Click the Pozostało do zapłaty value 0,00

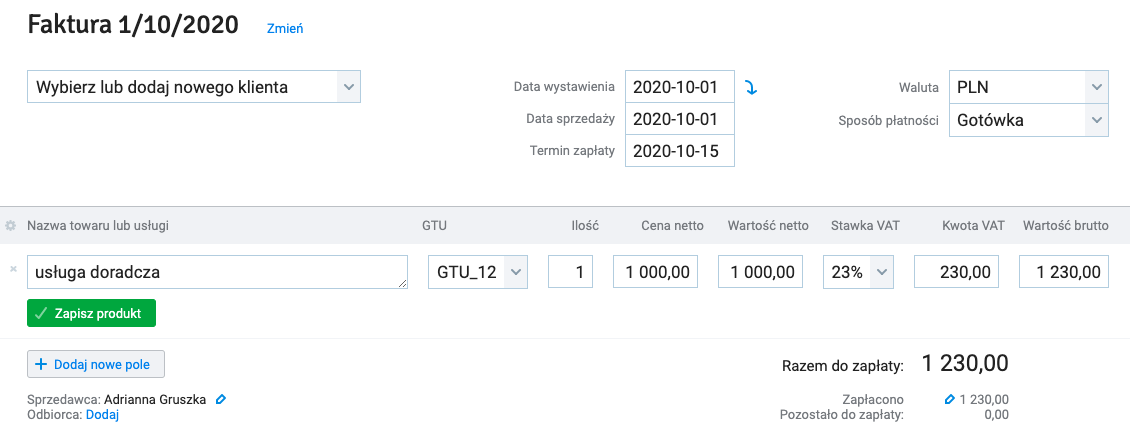point(996,415)
